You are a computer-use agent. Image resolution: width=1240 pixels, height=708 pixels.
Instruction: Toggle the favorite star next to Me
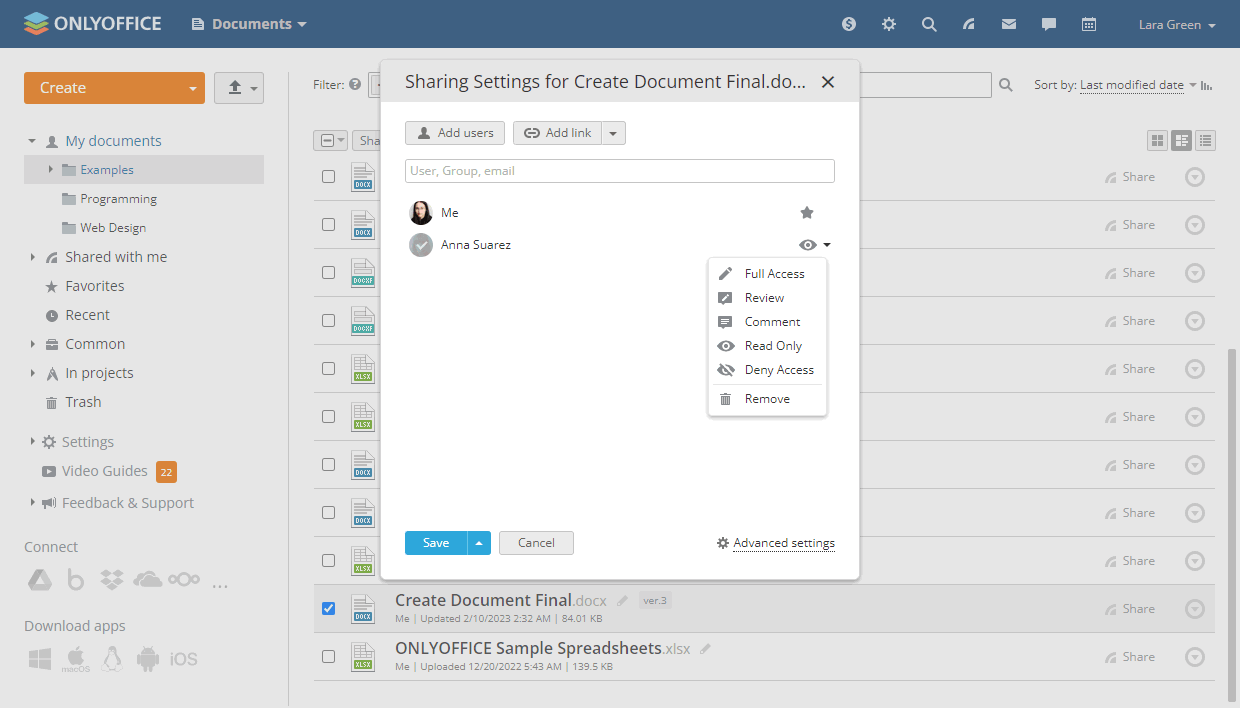[x=807, y=212]
